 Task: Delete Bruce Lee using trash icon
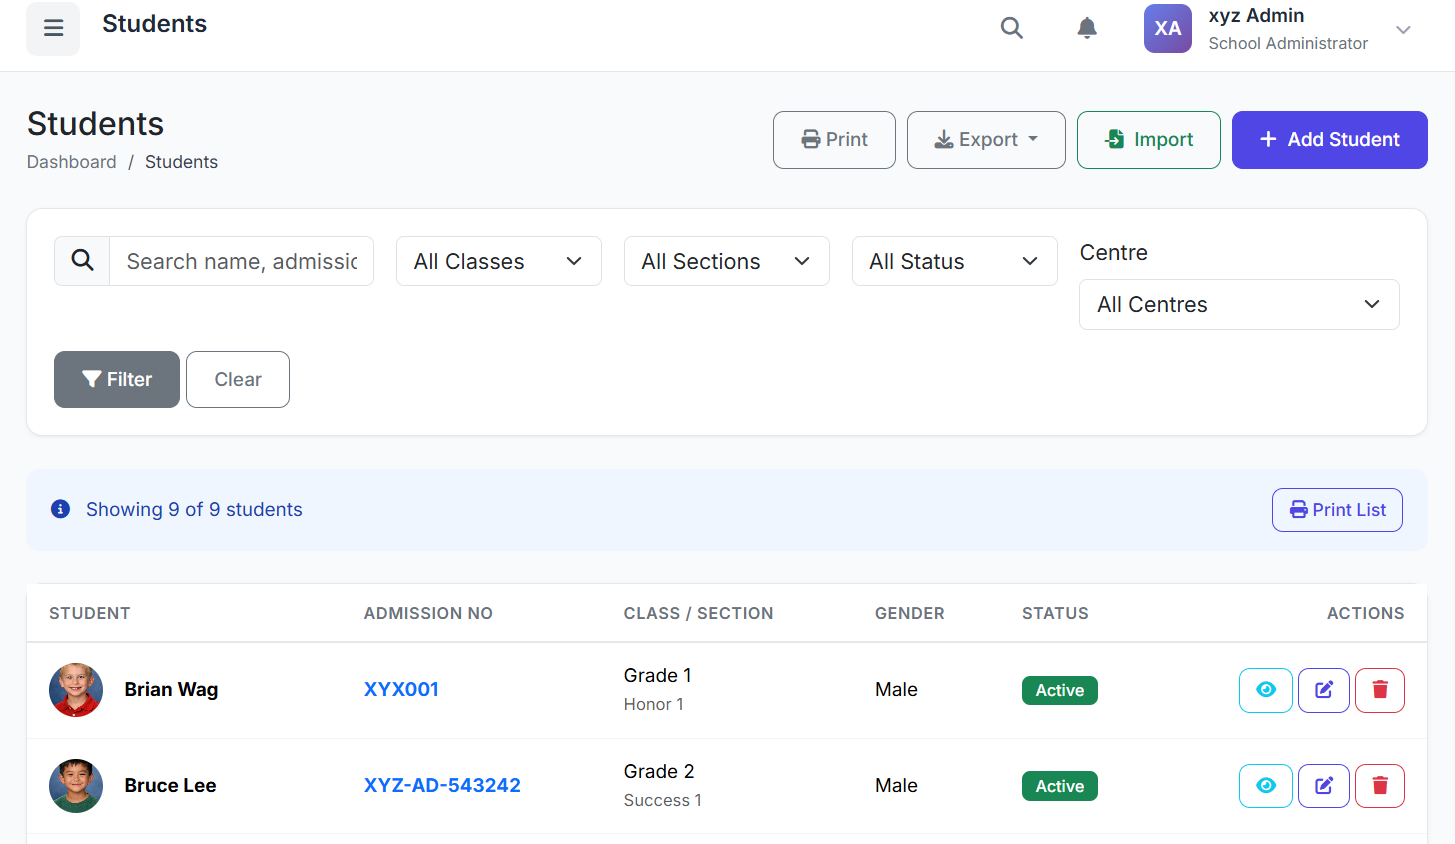1379,786
